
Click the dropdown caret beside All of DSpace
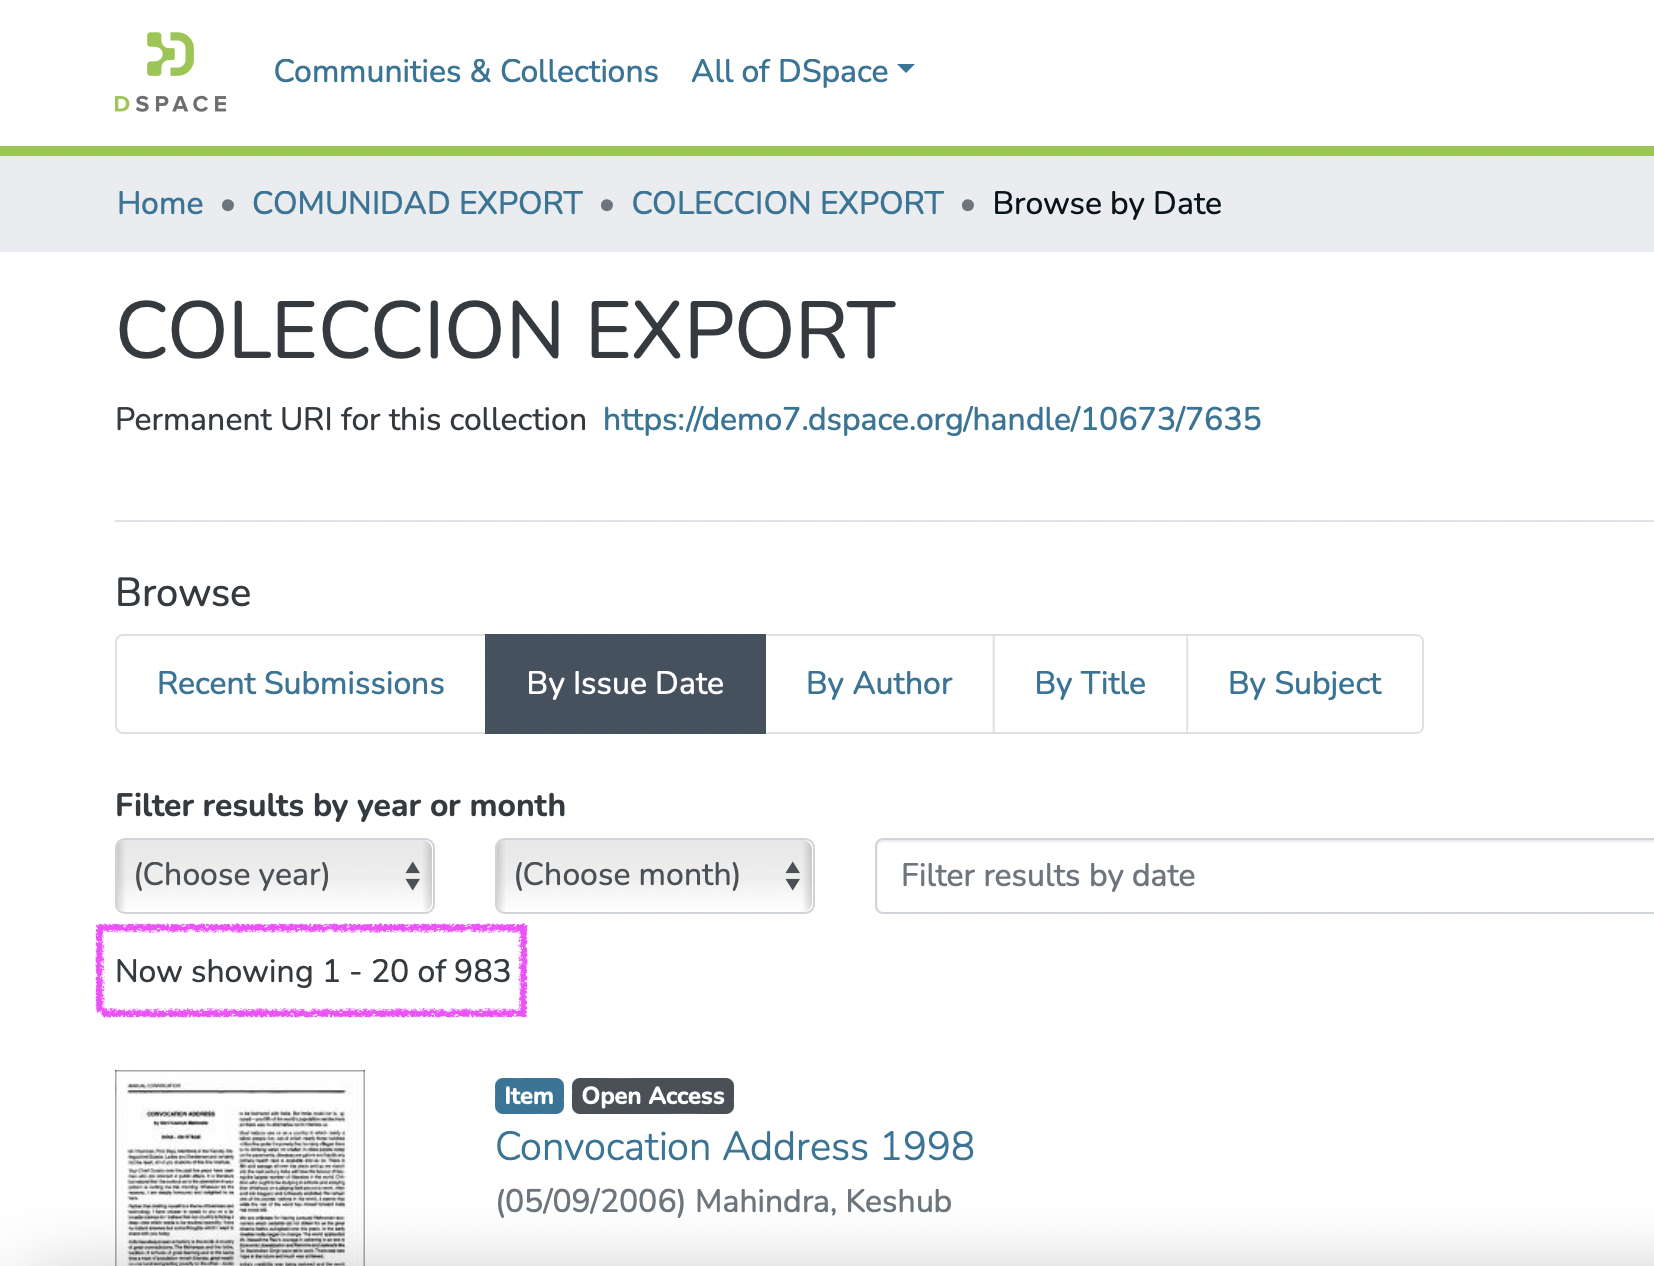click(908, 70)
